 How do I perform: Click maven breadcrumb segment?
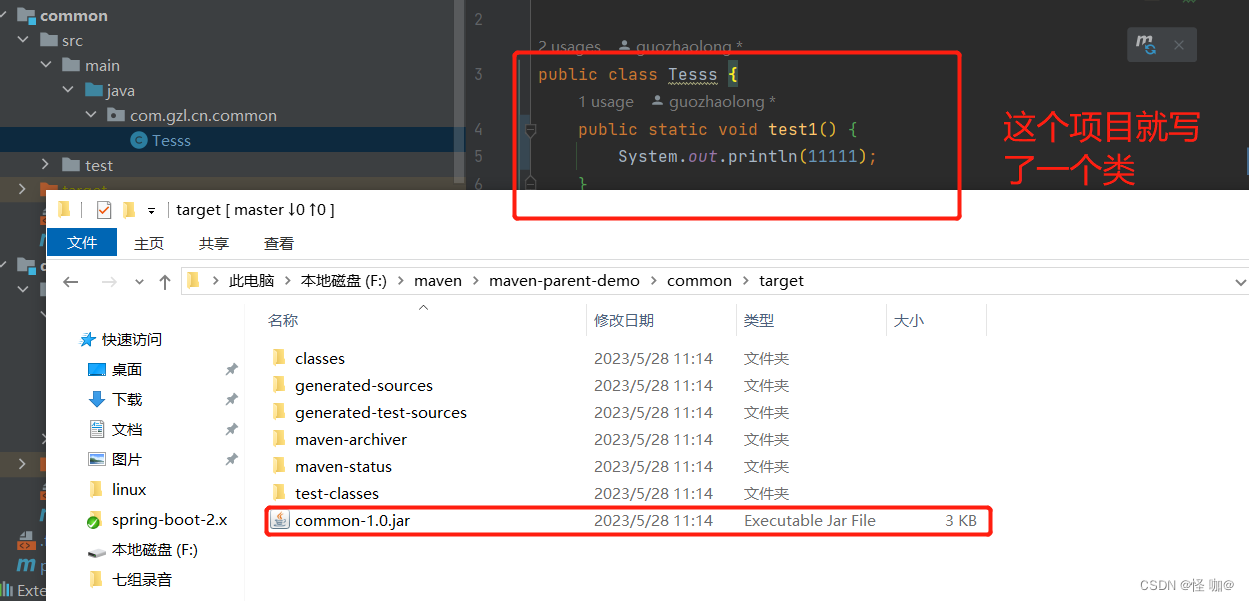pyautogui.click(x=438, y=281)
